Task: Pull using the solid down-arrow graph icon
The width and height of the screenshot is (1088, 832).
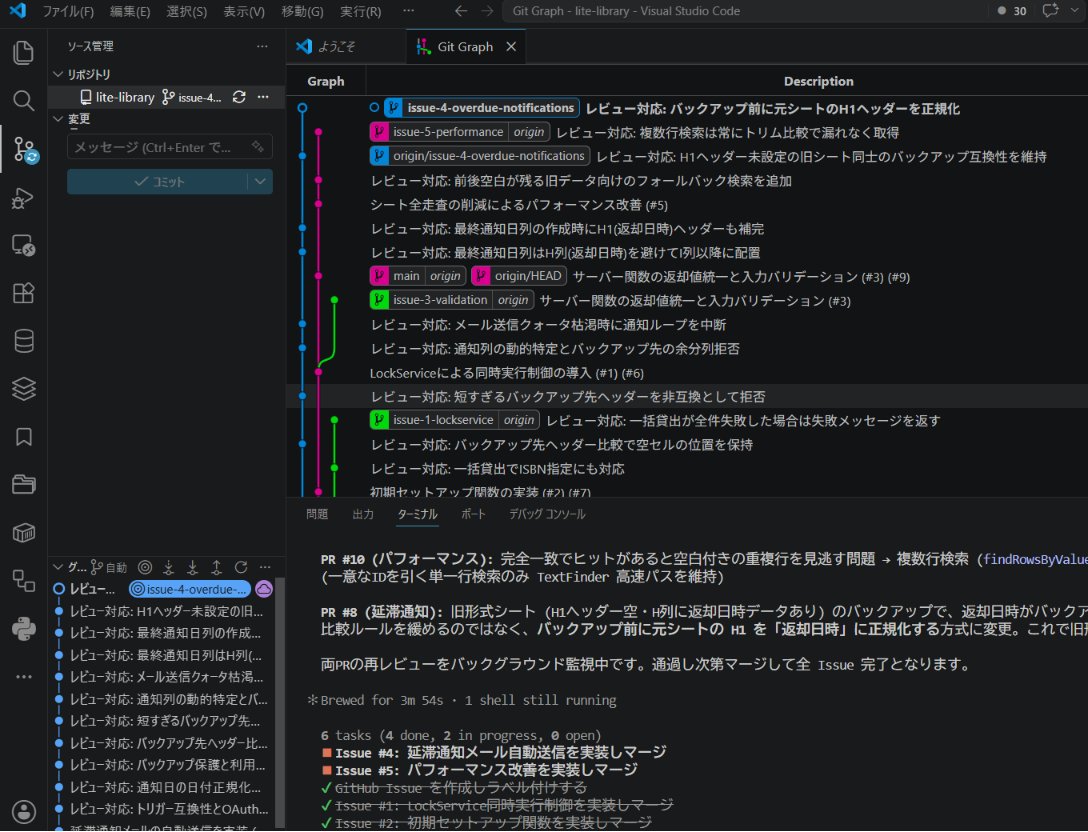Action: tap(192, 568)
